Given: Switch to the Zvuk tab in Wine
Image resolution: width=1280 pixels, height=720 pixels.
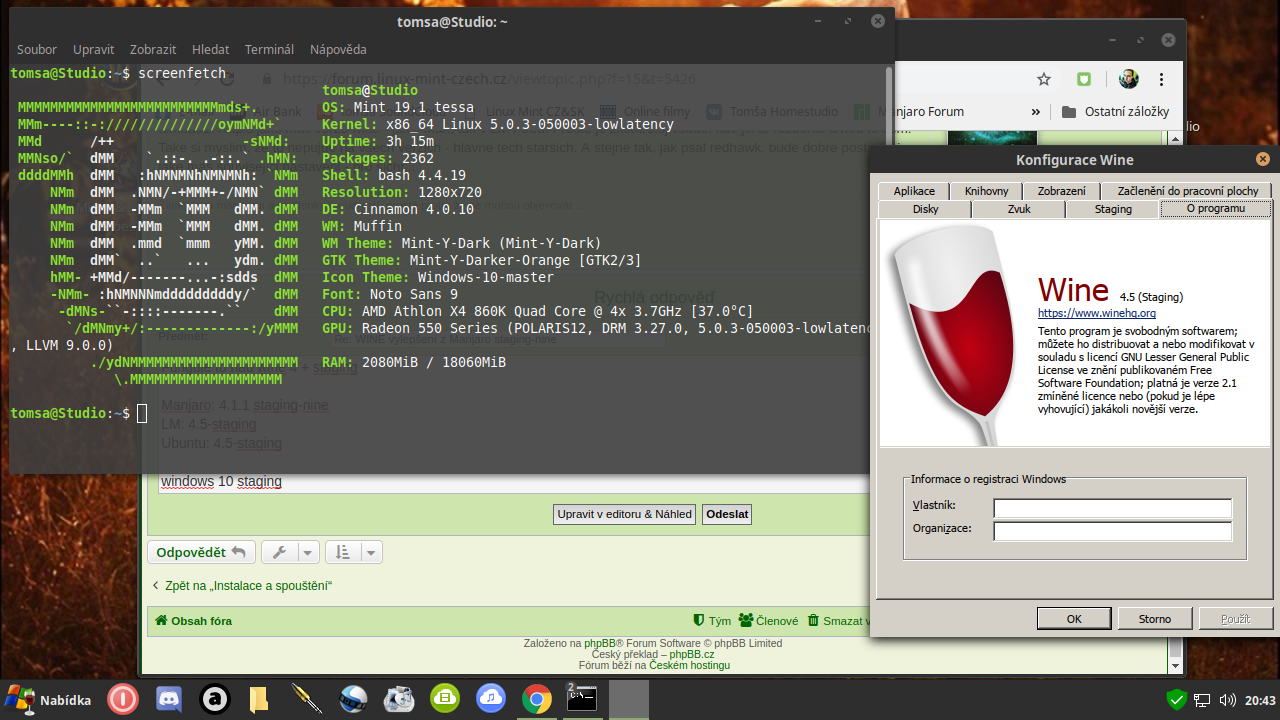Looking at the screenshot, I should (x=1019, y=209).
